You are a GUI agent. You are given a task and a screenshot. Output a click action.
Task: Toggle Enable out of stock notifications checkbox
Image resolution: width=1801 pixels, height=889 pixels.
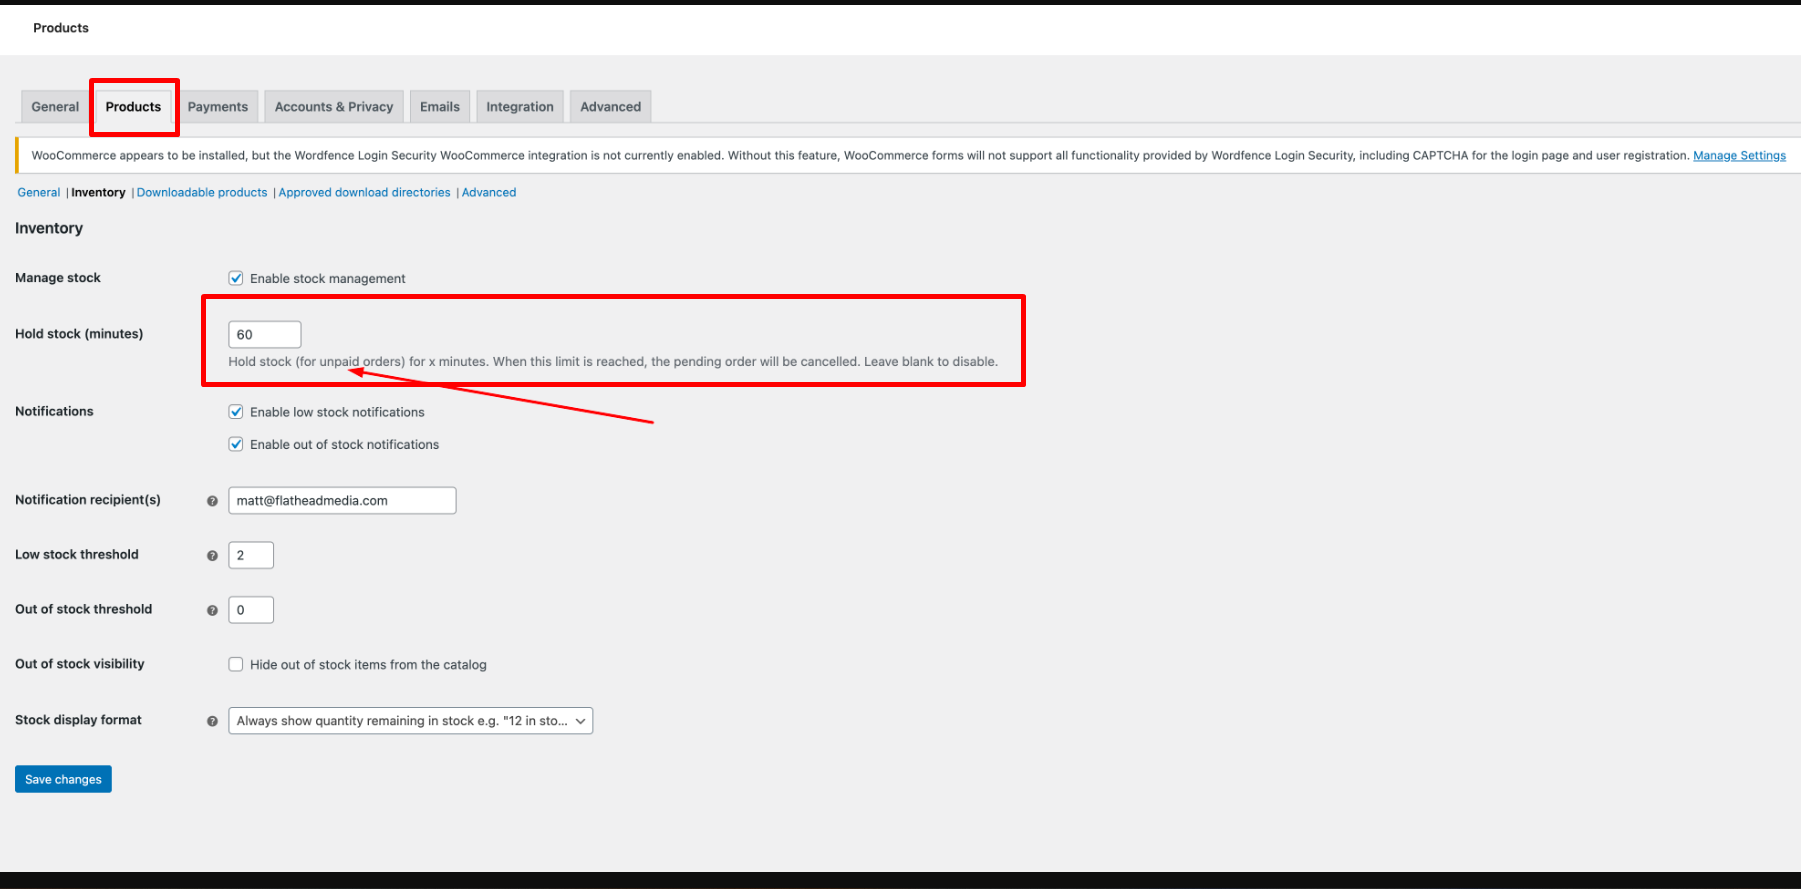(236, 444)
